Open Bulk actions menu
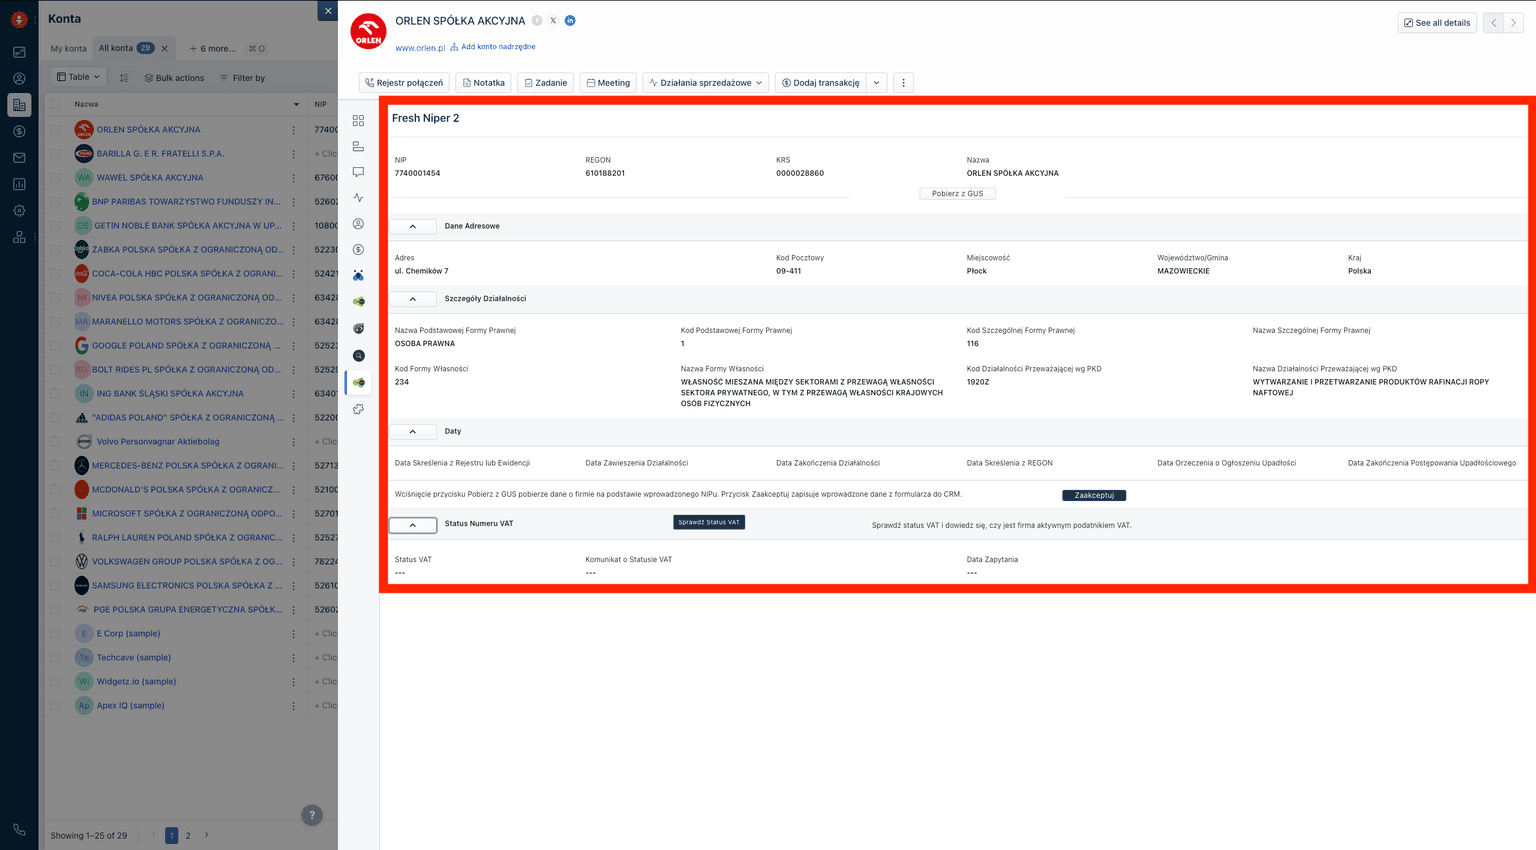 tap(174, 78)
